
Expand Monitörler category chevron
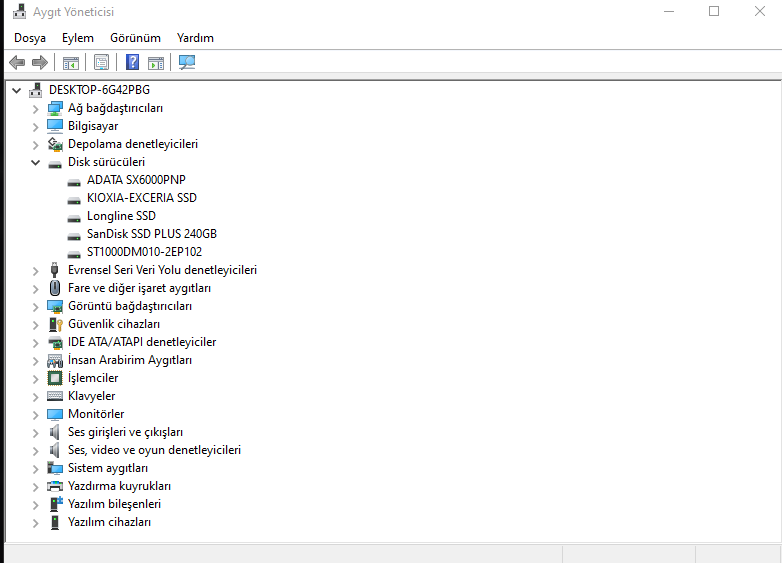point(35,414)
